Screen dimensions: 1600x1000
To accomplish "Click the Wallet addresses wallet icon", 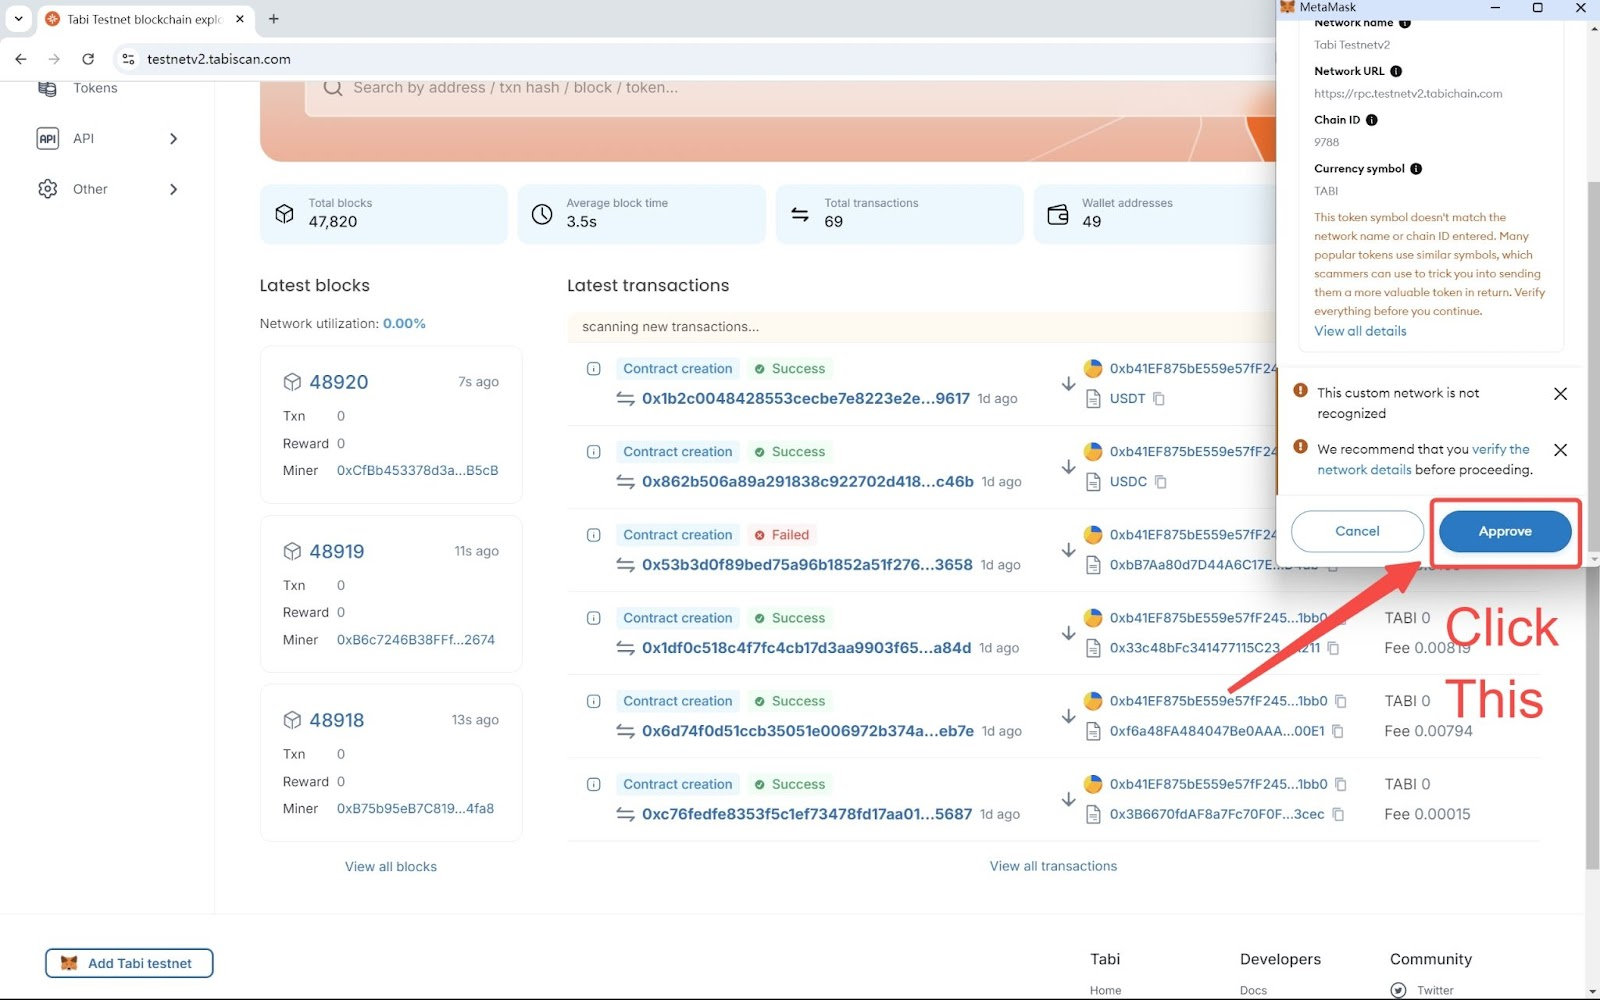I will 1058,214.
